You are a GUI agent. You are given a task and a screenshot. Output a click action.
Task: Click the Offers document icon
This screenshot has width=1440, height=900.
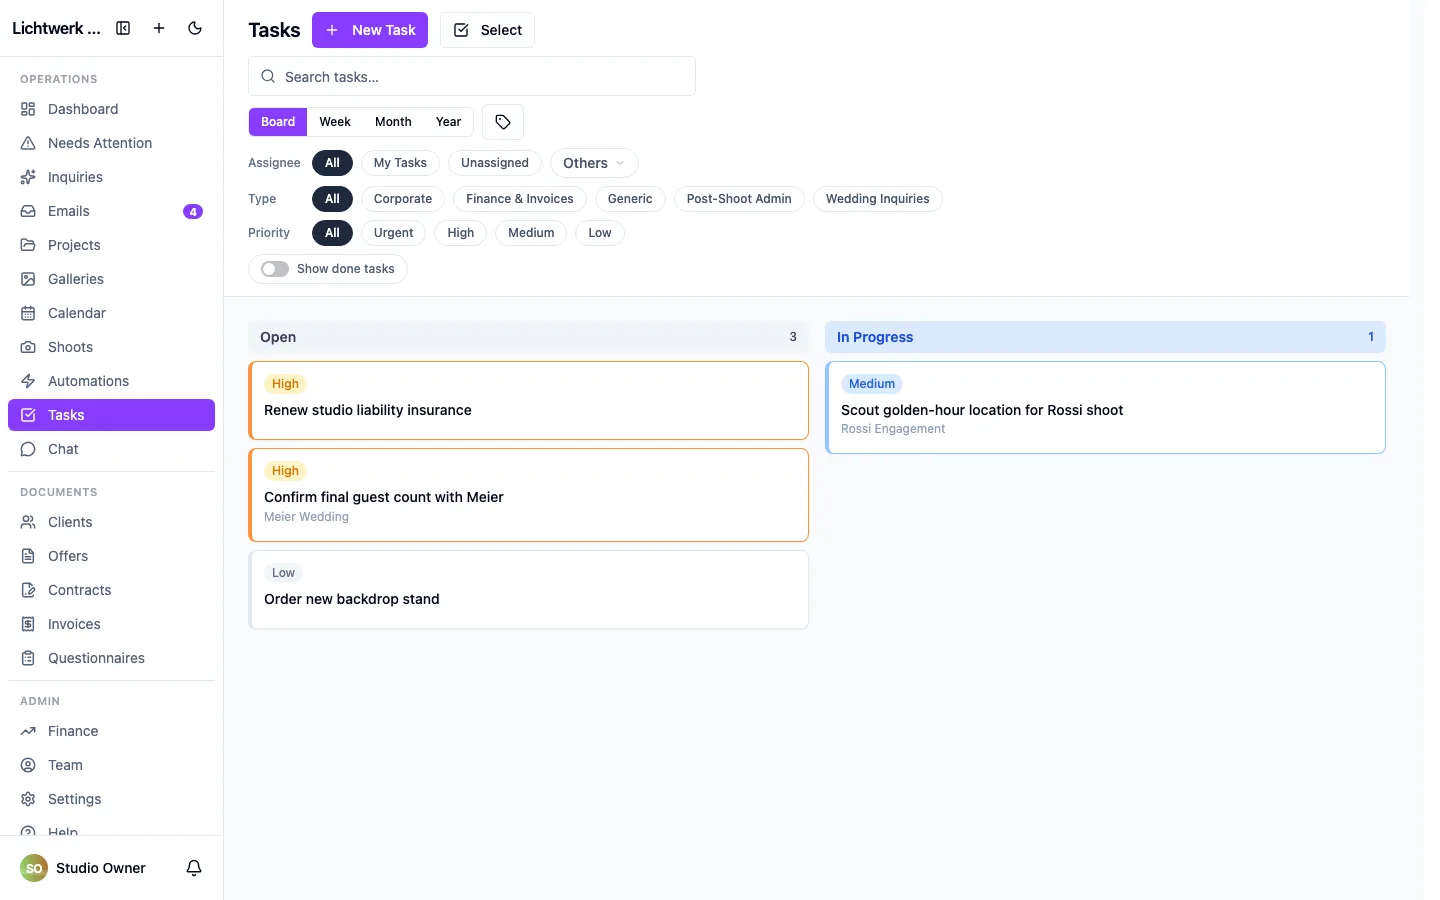click(x=28, y=556)
